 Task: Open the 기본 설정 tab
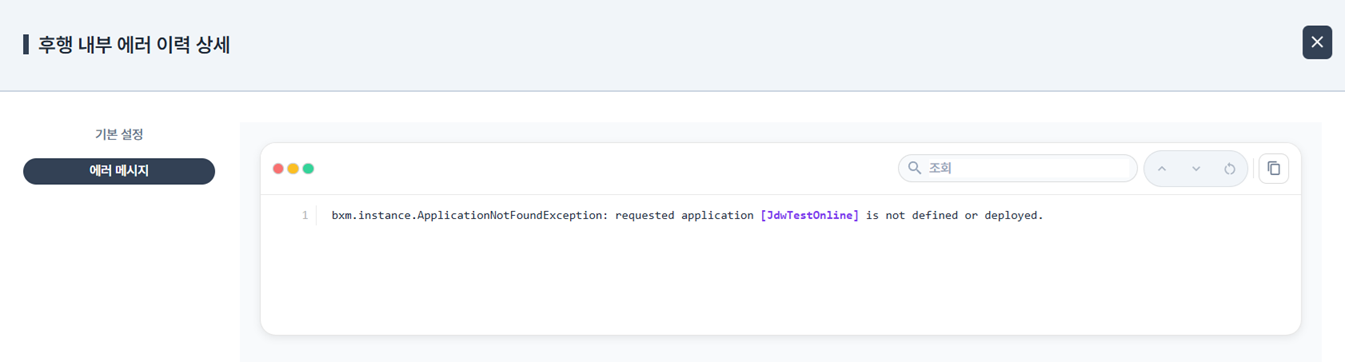point(119,134)
